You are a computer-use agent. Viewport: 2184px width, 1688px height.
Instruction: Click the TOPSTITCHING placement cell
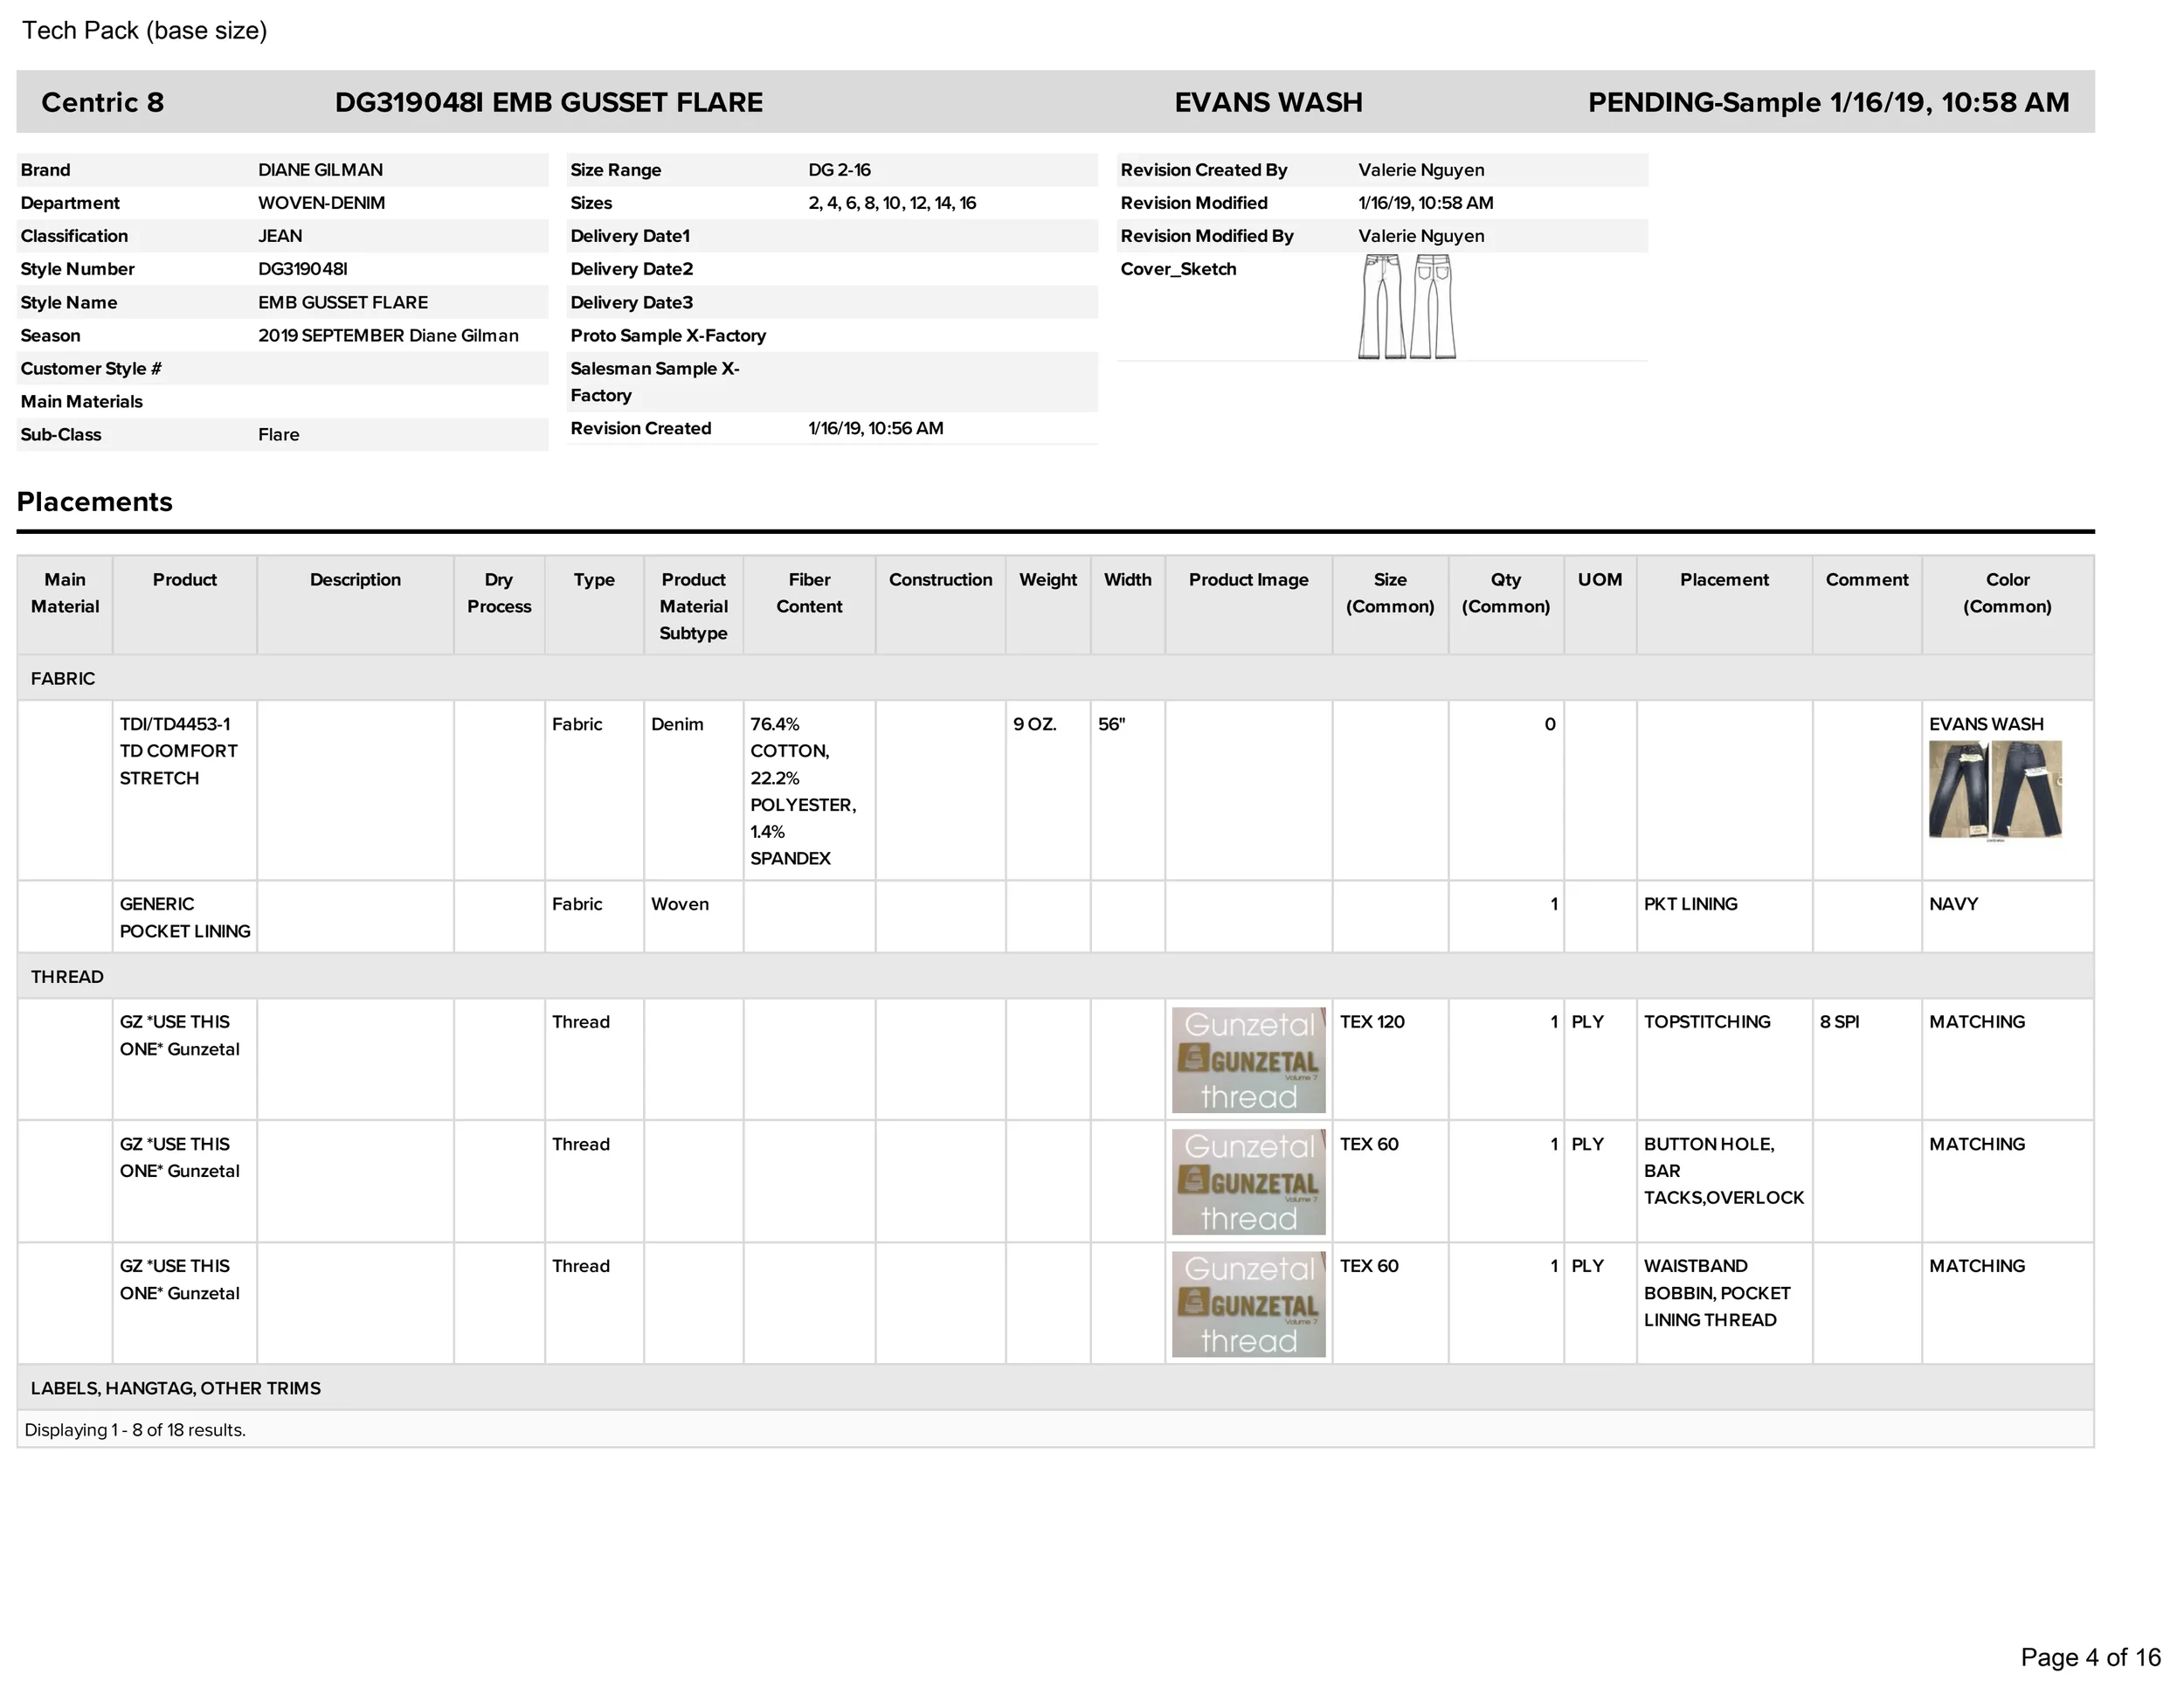pos(1724,1060)
